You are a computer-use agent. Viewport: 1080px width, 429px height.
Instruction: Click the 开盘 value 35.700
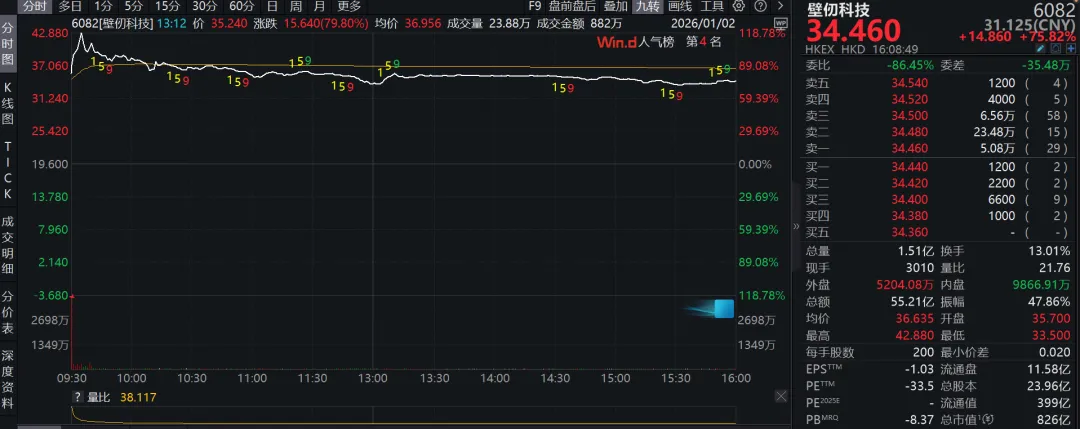coord(1053,319)
